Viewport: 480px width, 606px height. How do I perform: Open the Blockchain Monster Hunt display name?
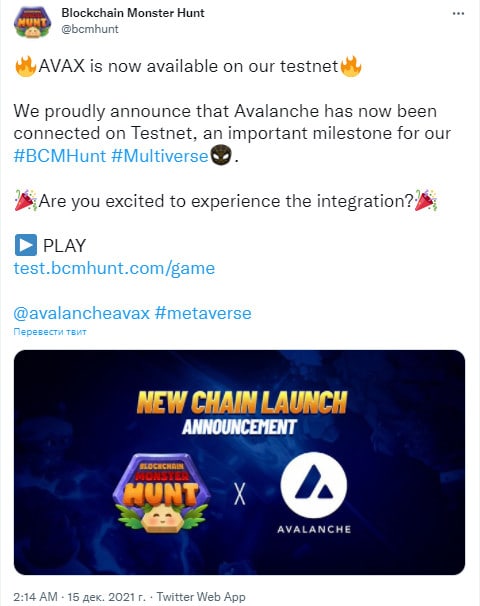pos(133,13)
